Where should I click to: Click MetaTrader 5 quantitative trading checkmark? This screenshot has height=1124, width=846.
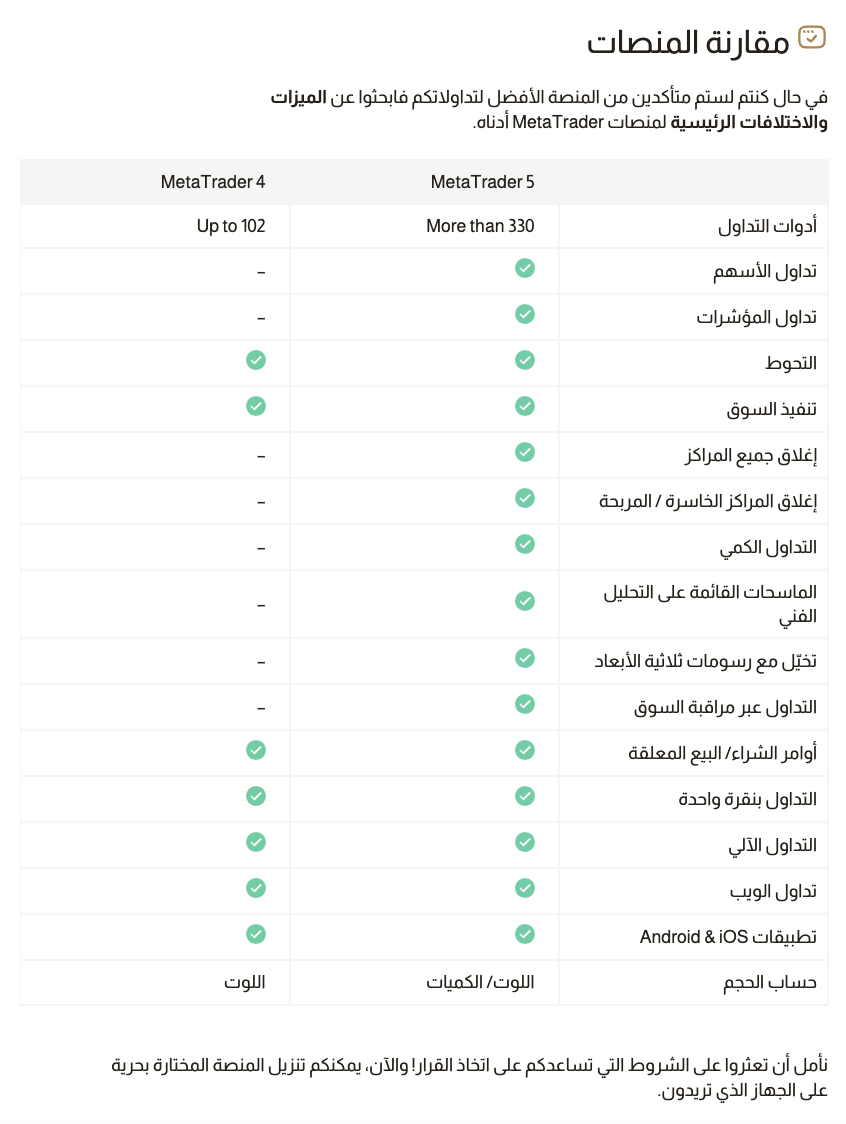[525, 544]
